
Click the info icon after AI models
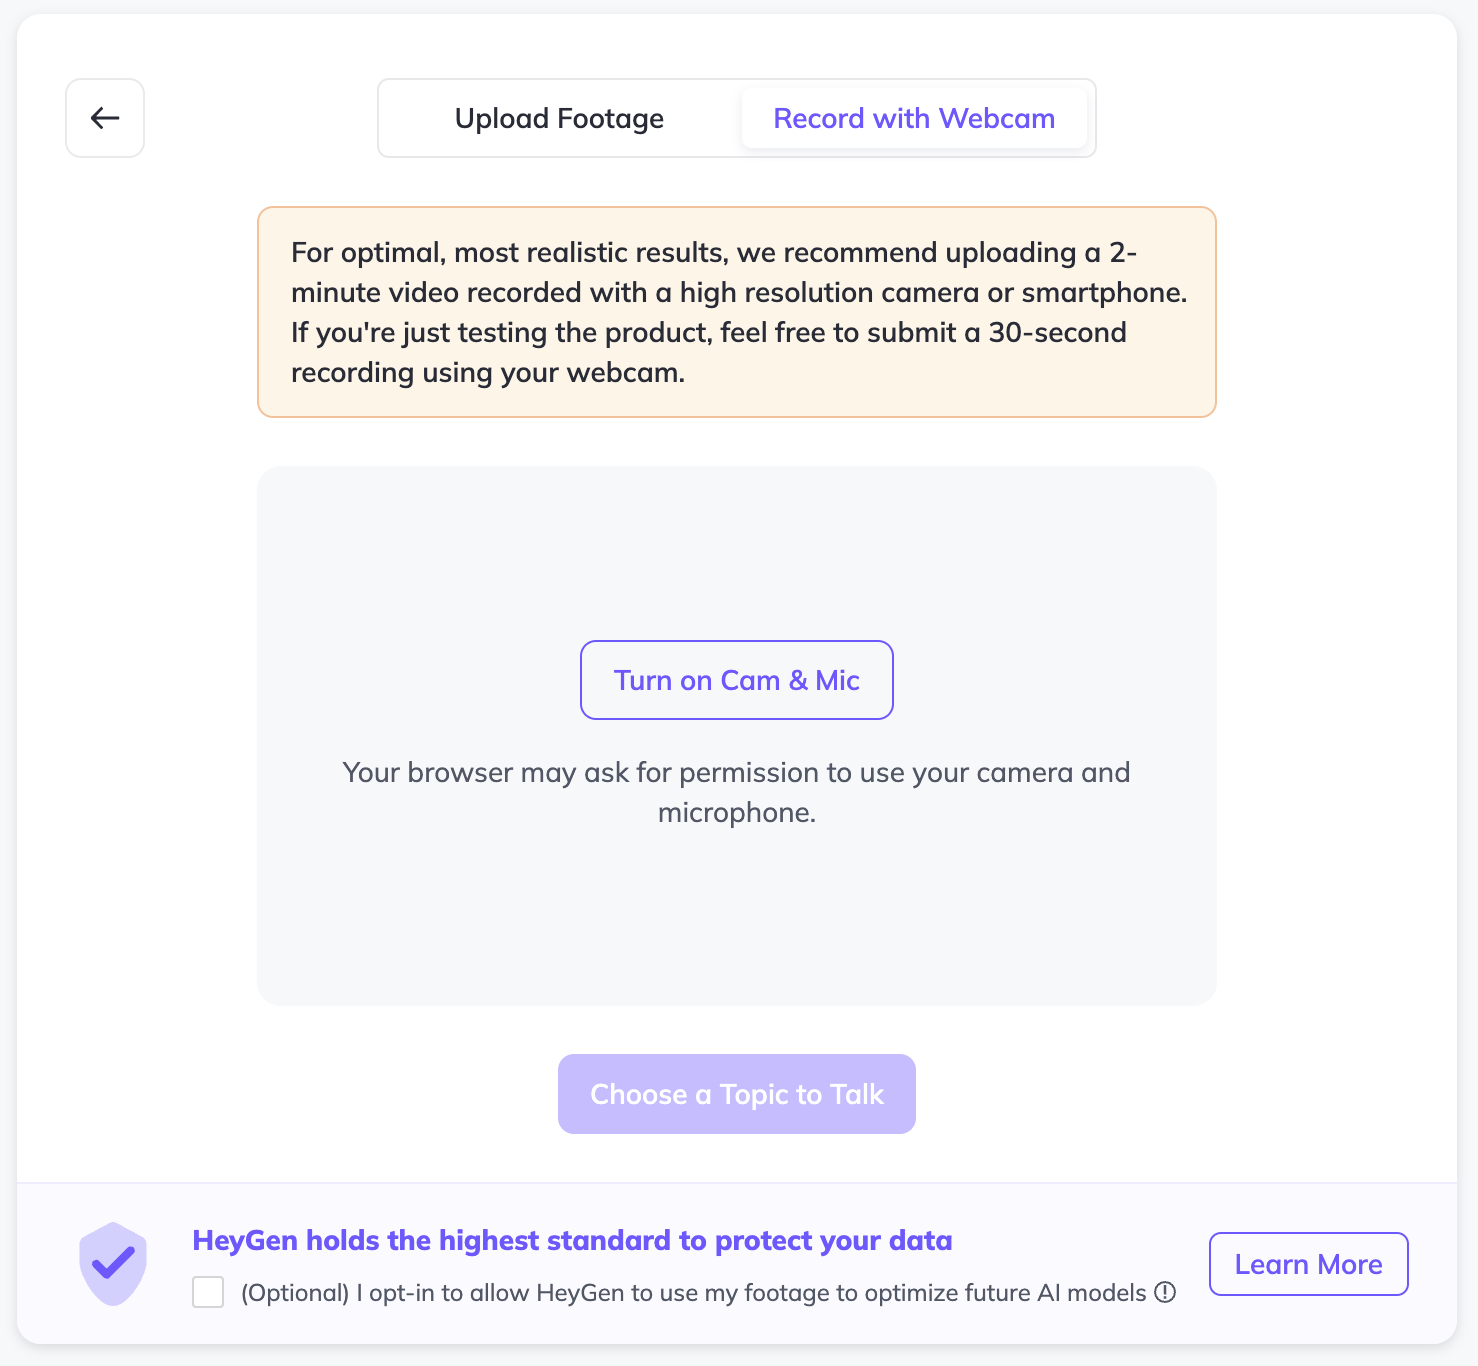[1165, 1292]
